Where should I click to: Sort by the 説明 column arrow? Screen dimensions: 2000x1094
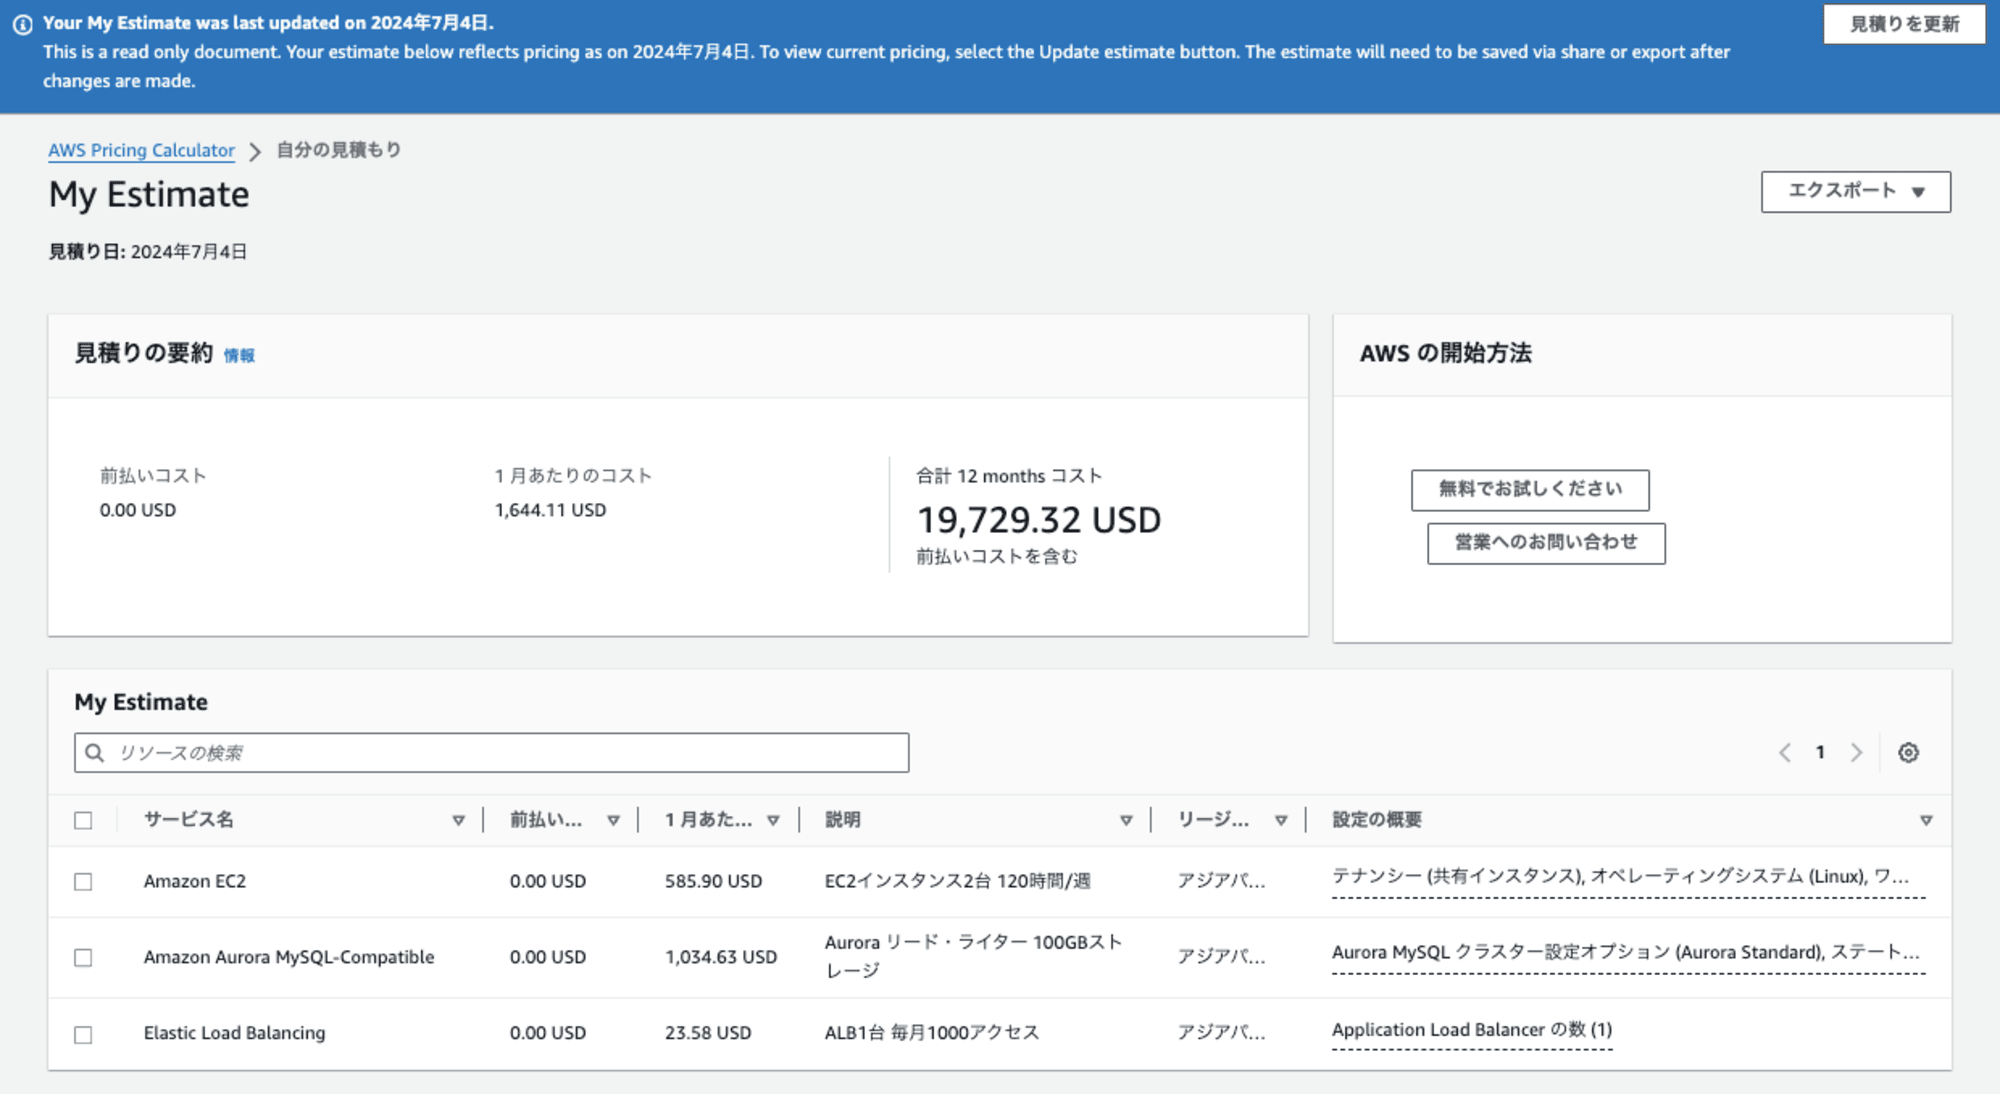tap(1126, 820)
